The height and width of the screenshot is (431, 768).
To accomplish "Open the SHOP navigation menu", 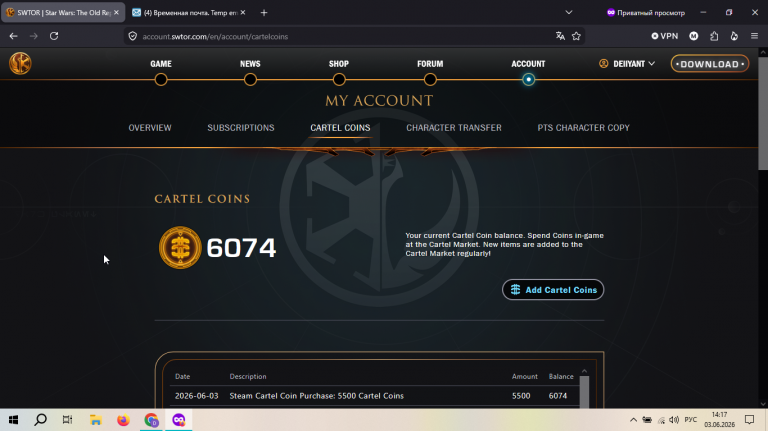I will coord(338,64).
